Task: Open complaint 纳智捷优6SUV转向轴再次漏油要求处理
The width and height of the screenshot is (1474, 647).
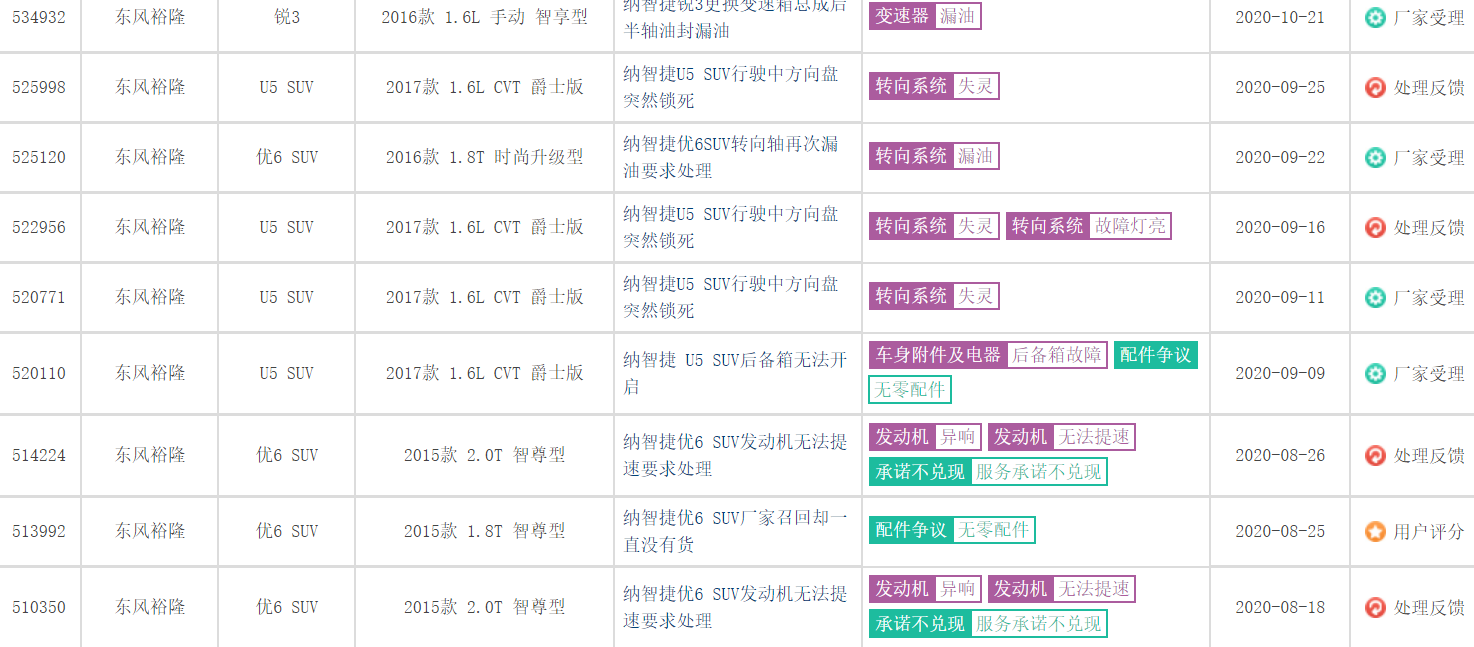Action: [x=731, y=157]
